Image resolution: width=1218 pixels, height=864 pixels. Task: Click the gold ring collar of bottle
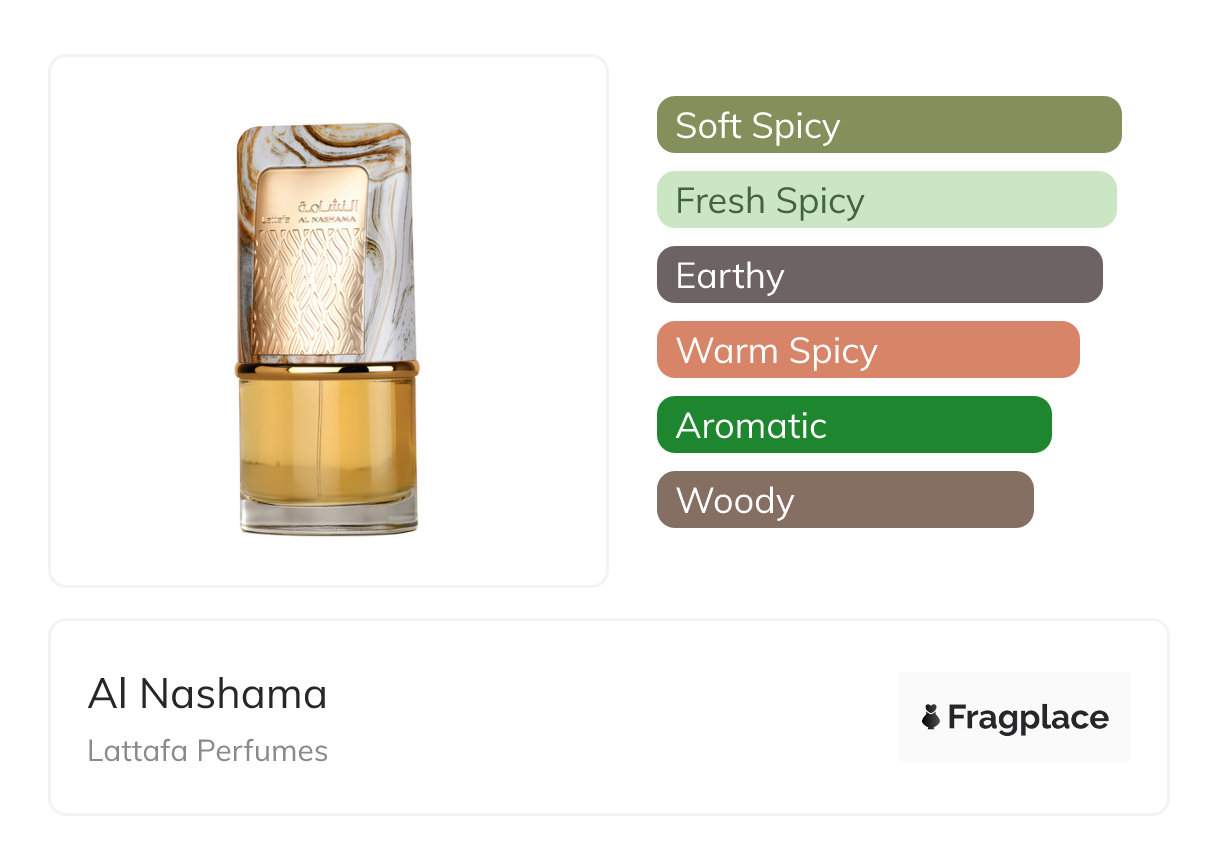tap(327, 370)
